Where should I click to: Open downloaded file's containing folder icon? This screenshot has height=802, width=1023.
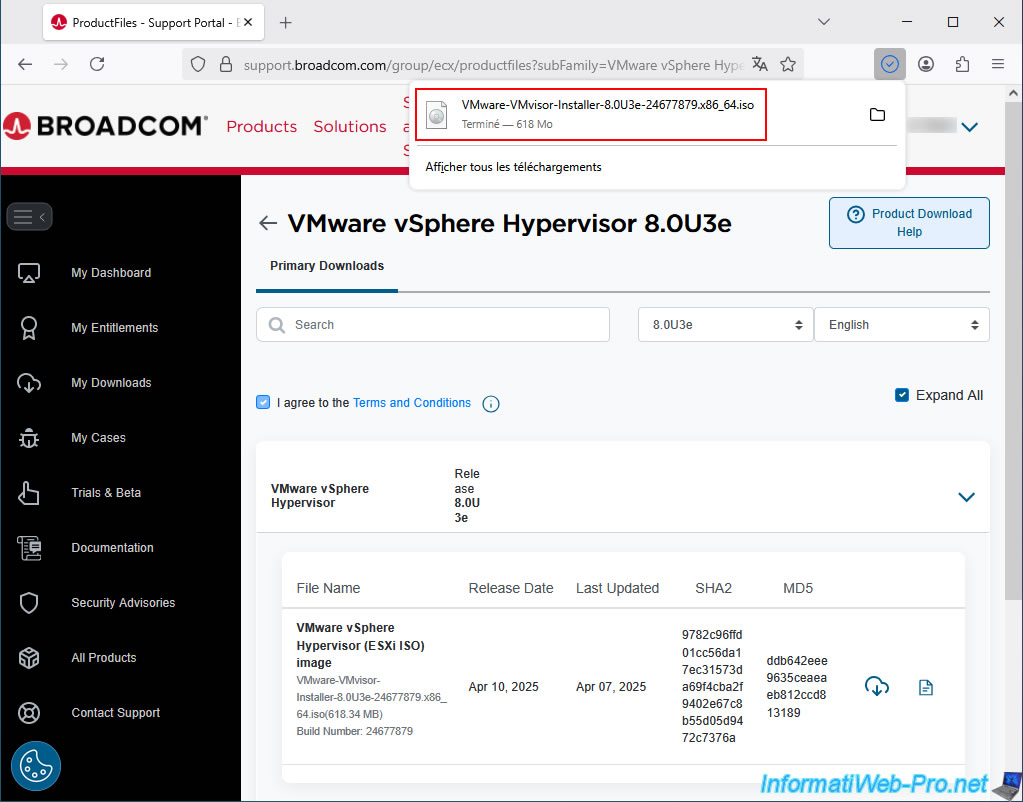pyautogui.click(x=877, y=115)
